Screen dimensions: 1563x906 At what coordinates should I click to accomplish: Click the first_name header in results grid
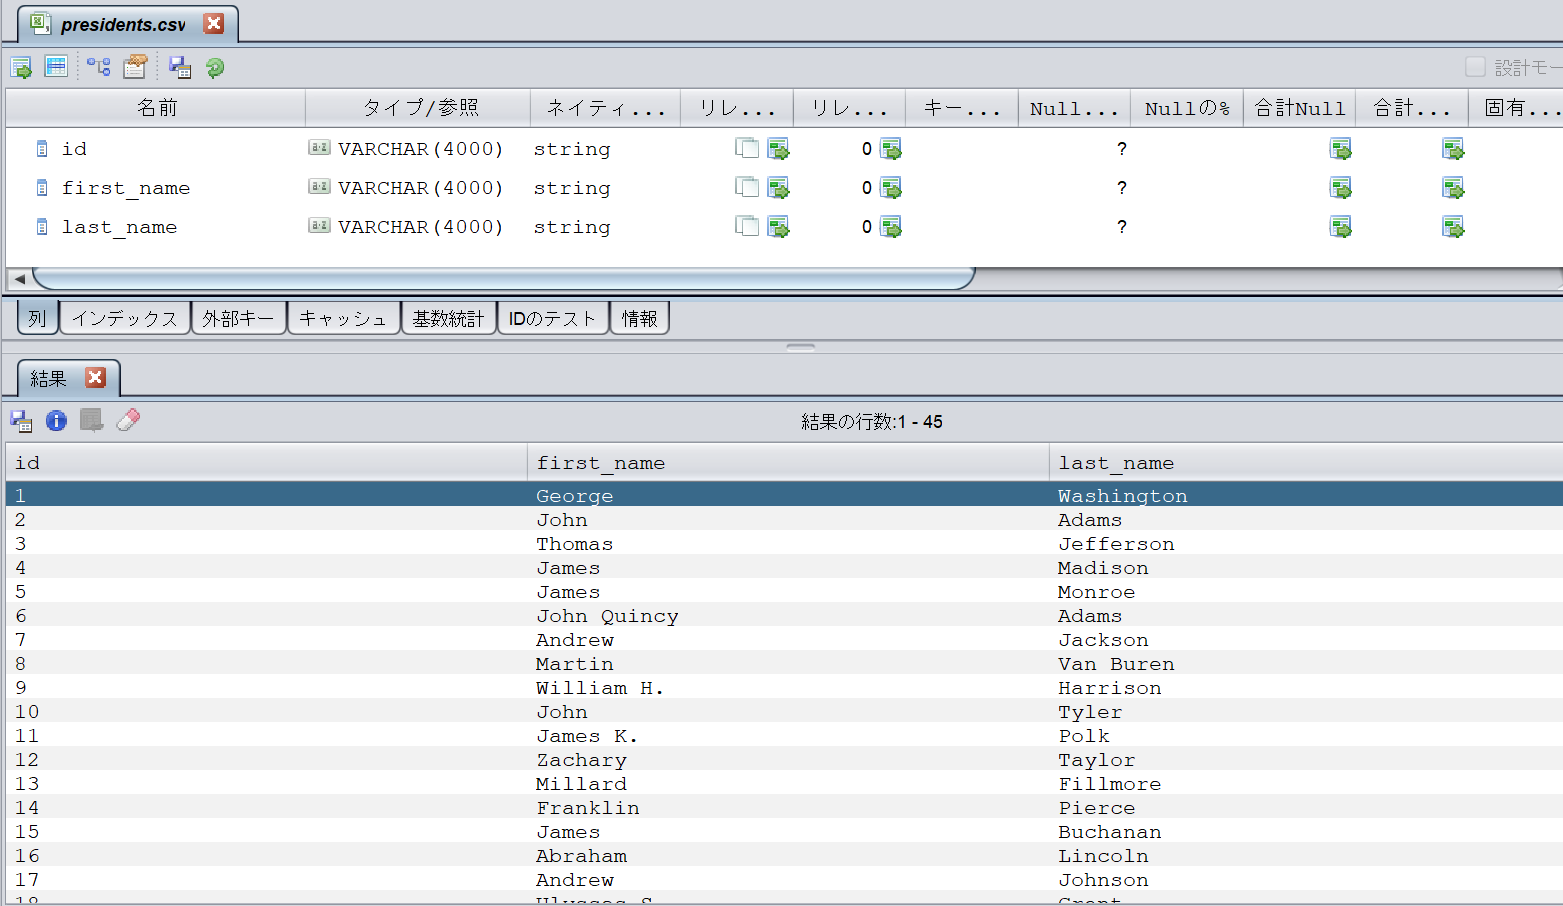click(788, 462)
